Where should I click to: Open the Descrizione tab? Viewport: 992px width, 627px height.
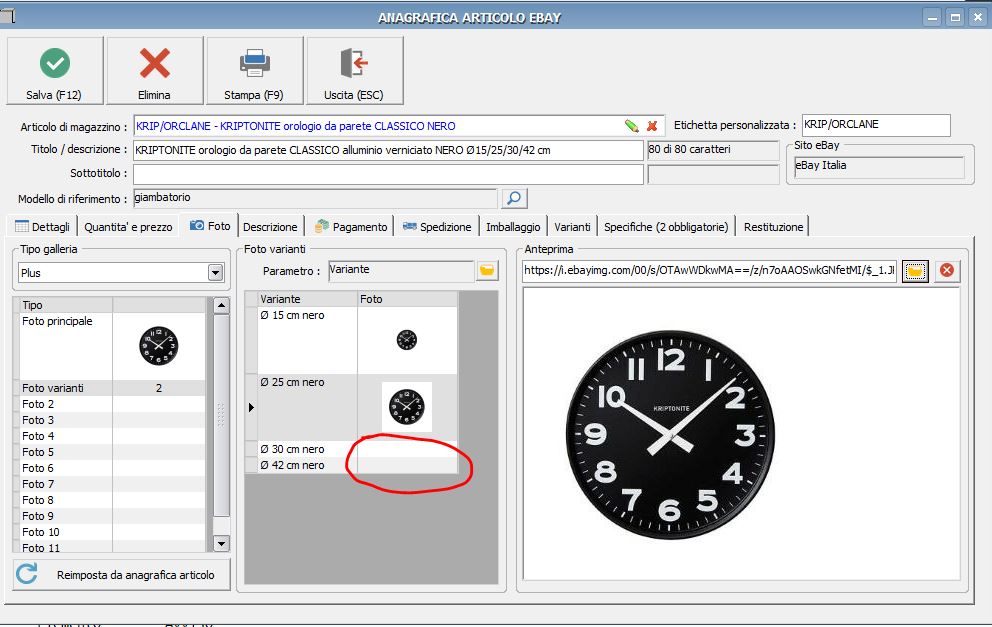point(270,227)
